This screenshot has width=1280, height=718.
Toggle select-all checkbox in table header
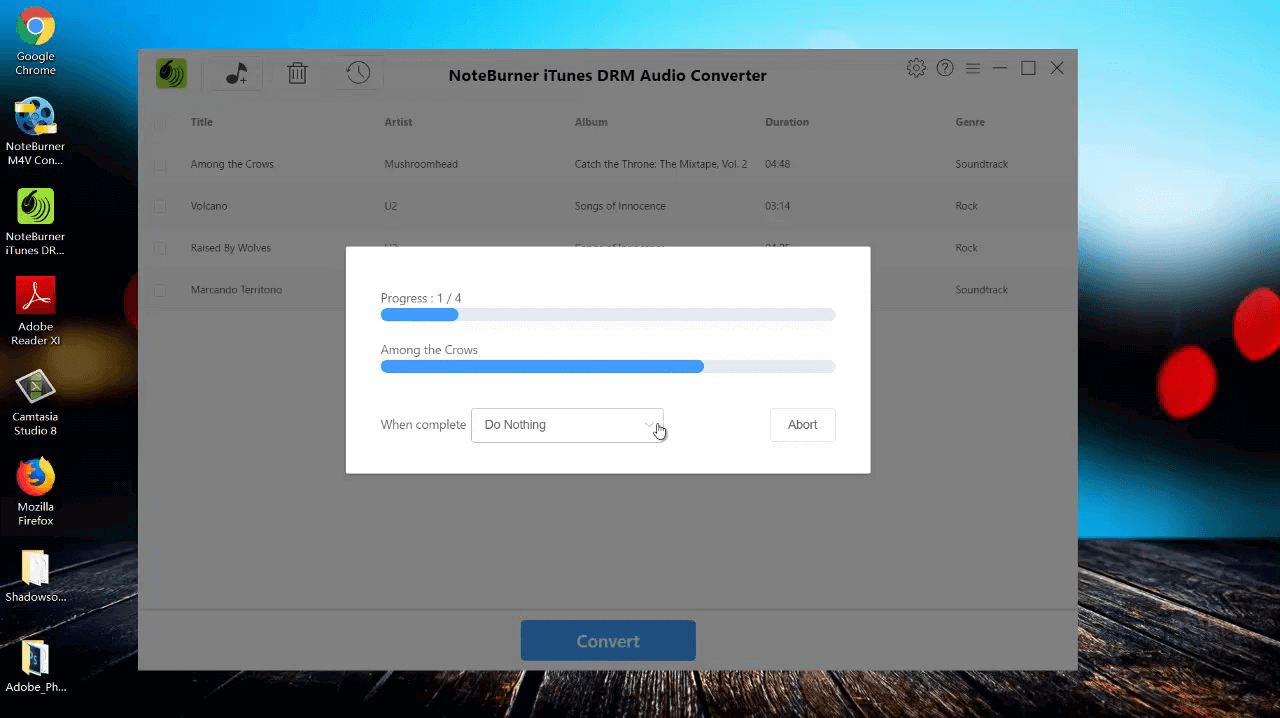point(160,122)
